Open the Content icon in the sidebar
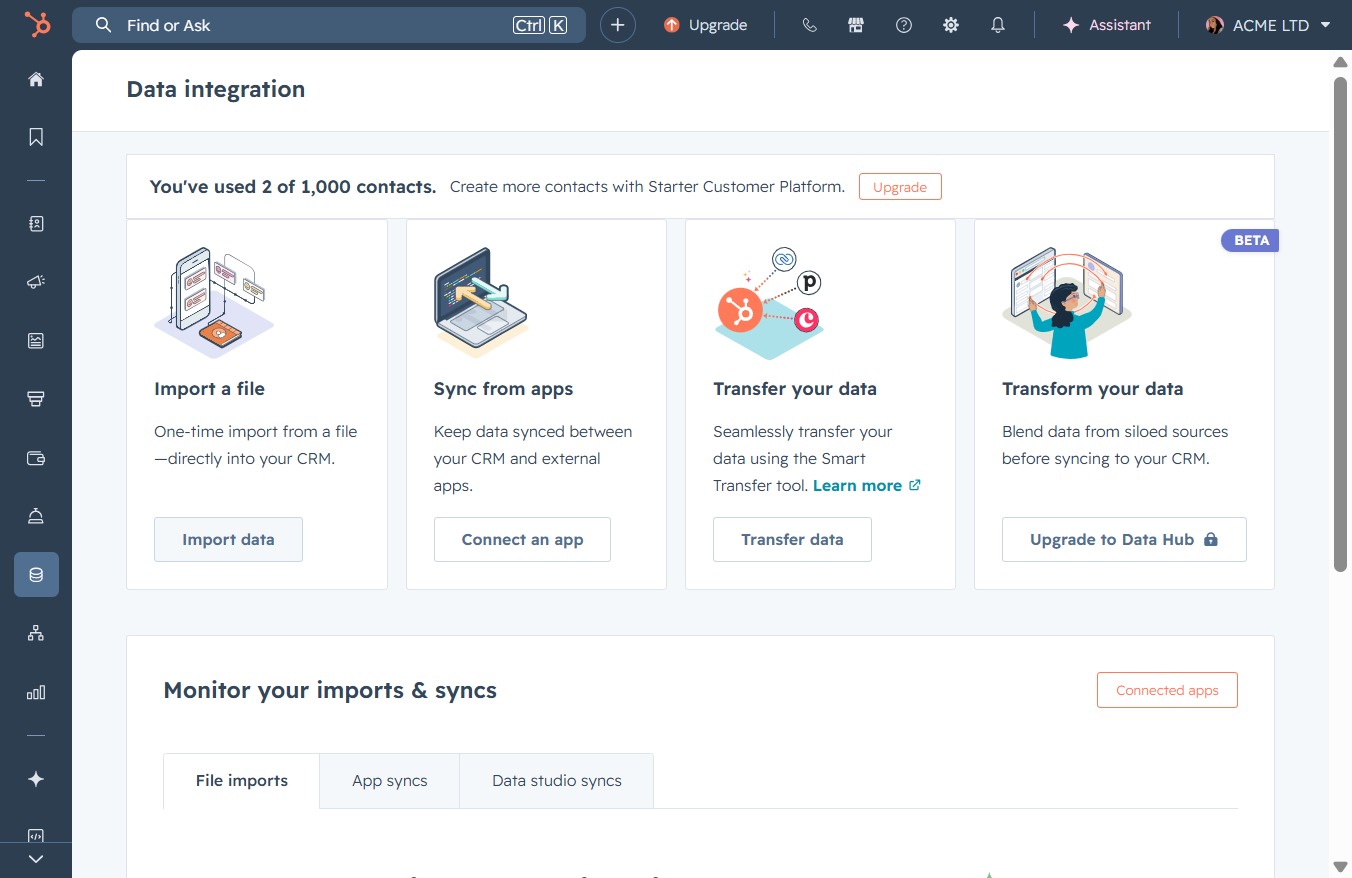 tap(36, 341)
